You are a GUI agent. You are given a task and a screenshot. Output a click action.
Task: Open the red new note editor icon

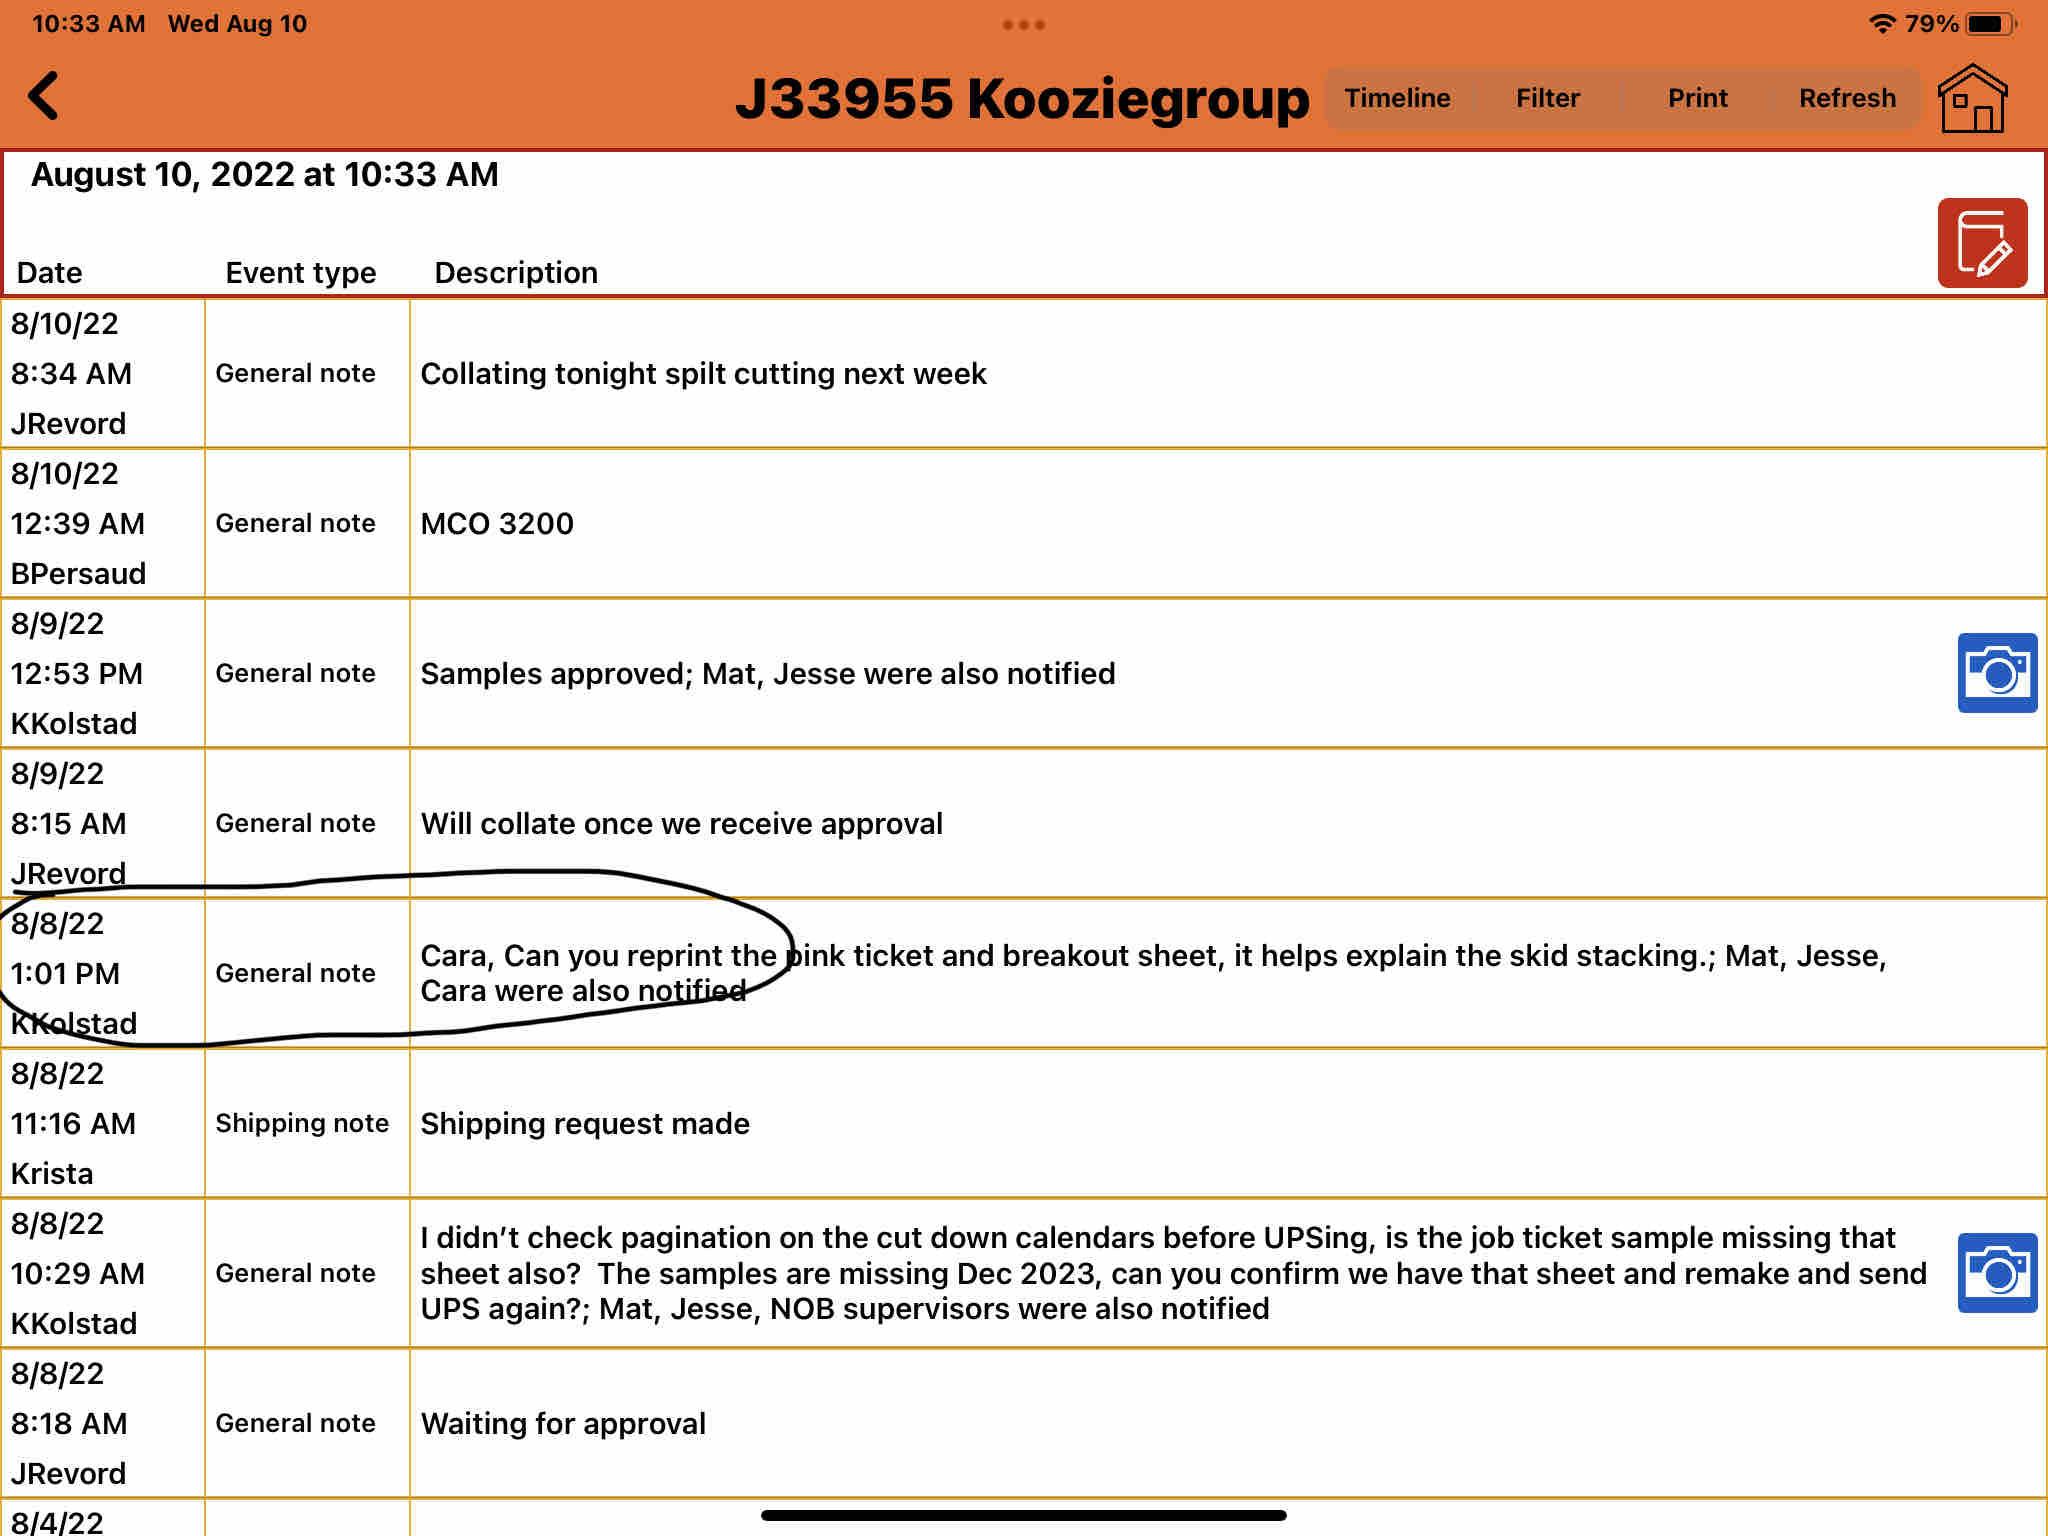point(1981,243)
